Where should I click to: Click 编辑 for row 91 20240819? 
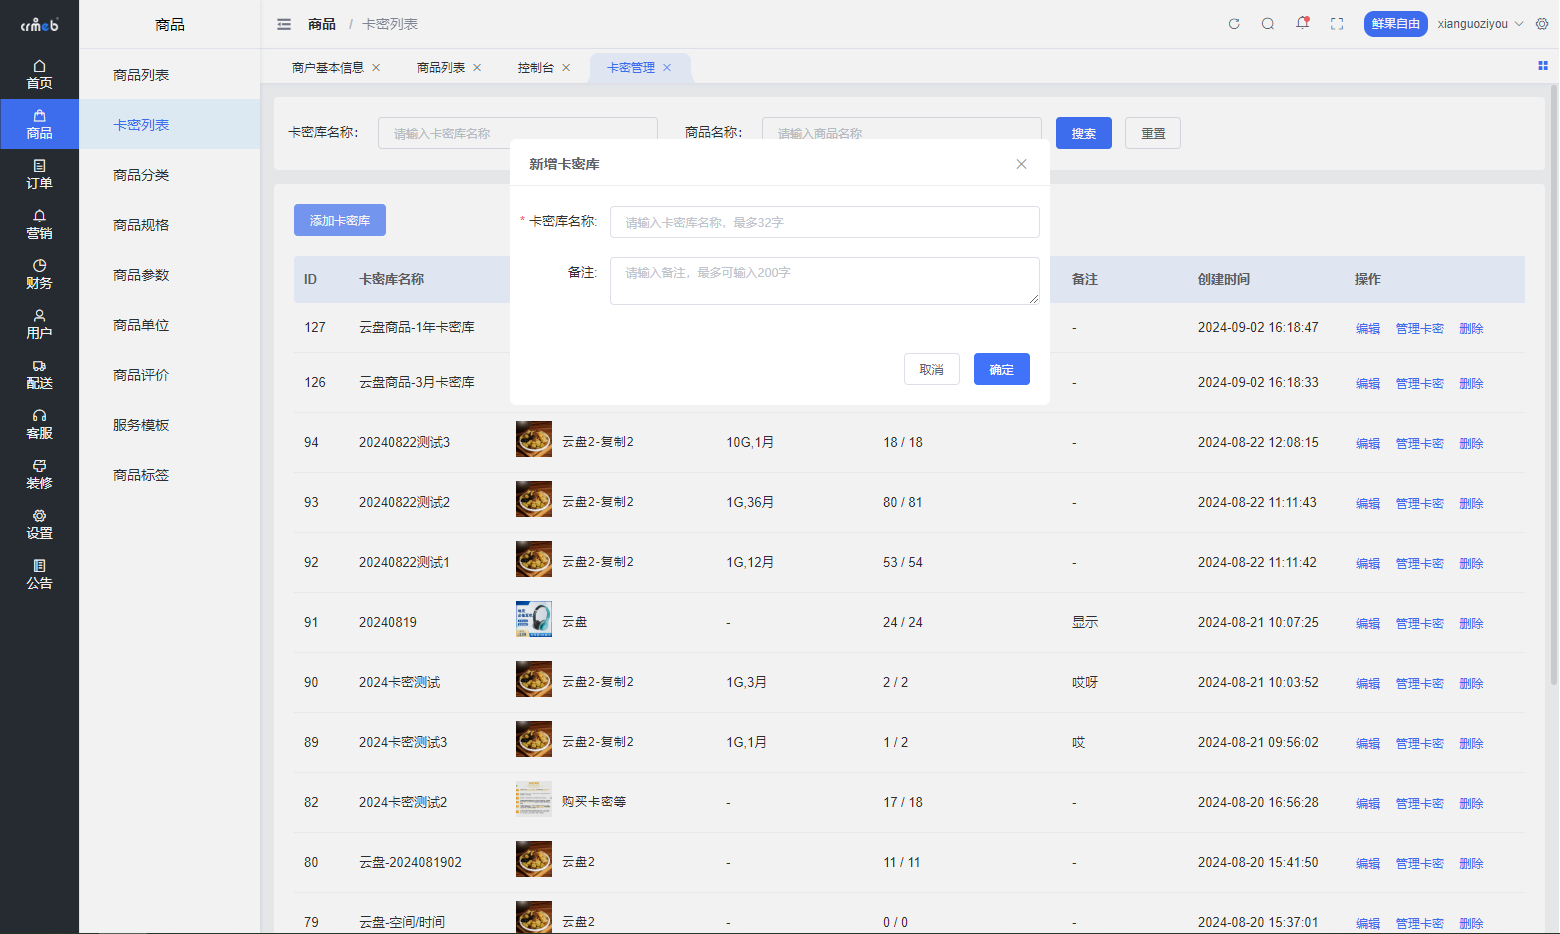click(1368, 623)
